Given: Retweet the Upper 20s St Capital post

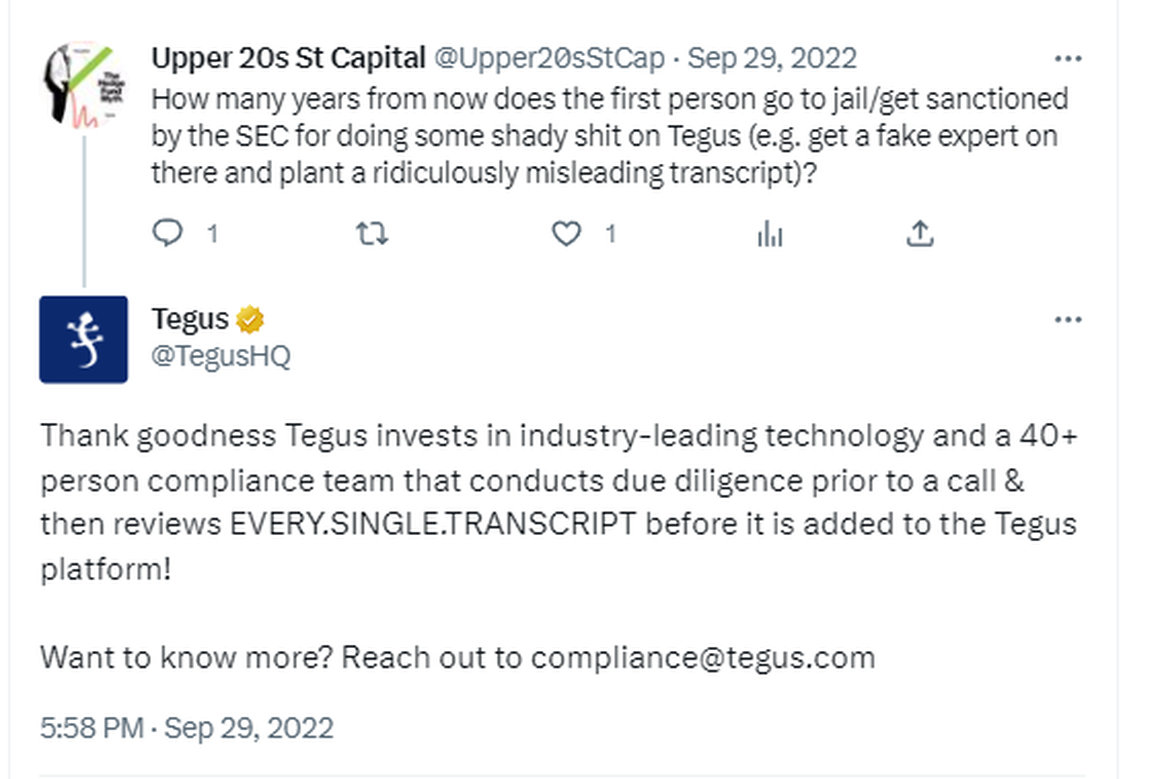Looking at the screenshot, I should pyautogui.click(x=372, y=234).
